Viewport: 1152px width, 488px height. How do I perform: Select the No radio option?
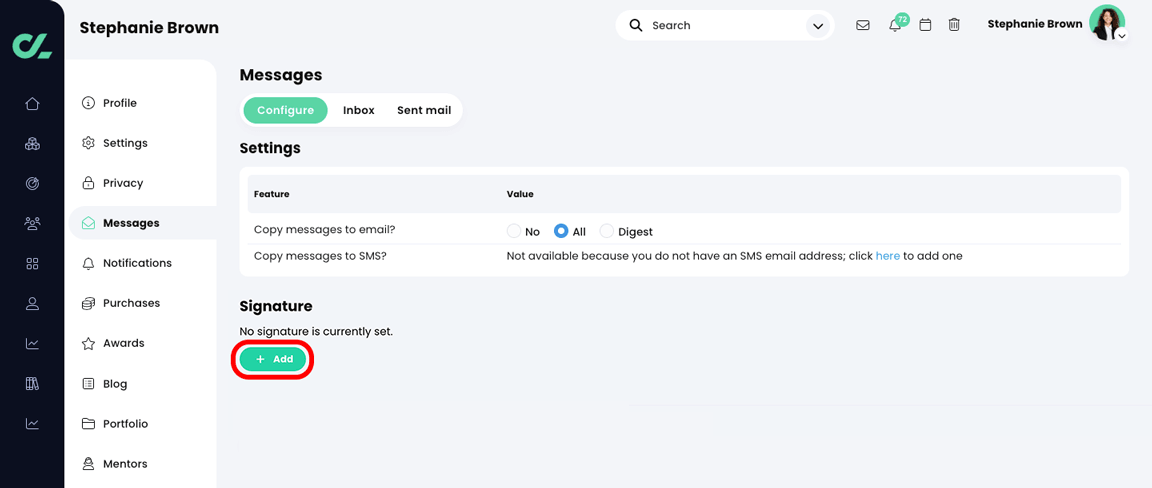[x=514, y=232]
